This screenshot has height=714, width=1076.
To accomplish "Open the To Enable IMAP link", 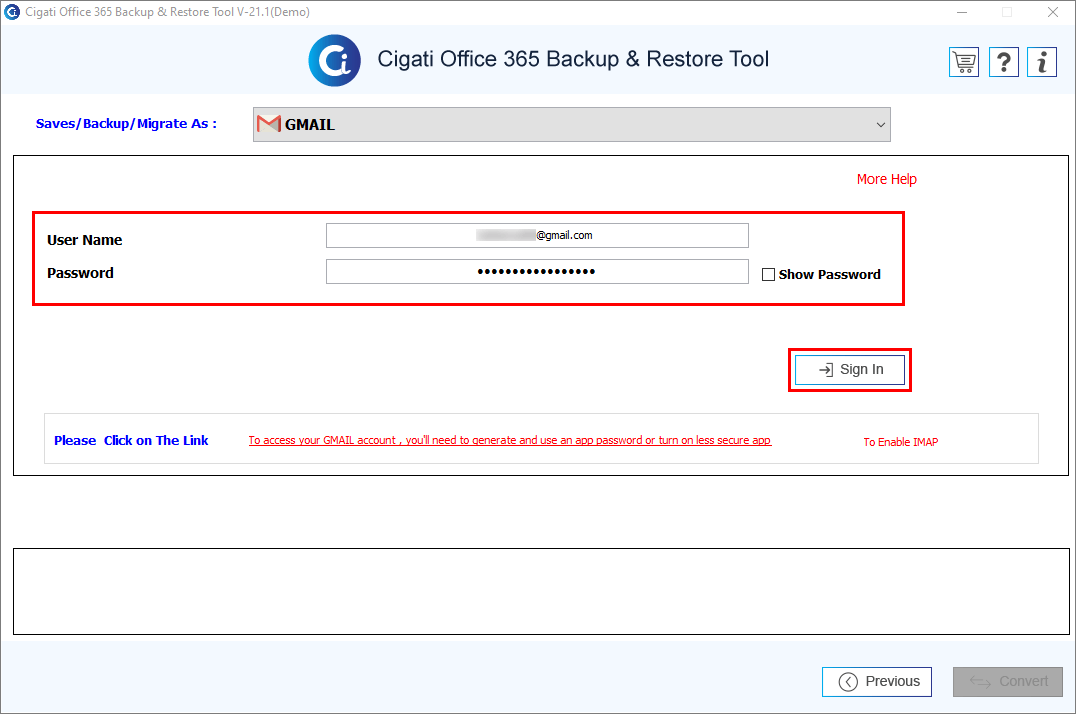I will click(900, 442).
